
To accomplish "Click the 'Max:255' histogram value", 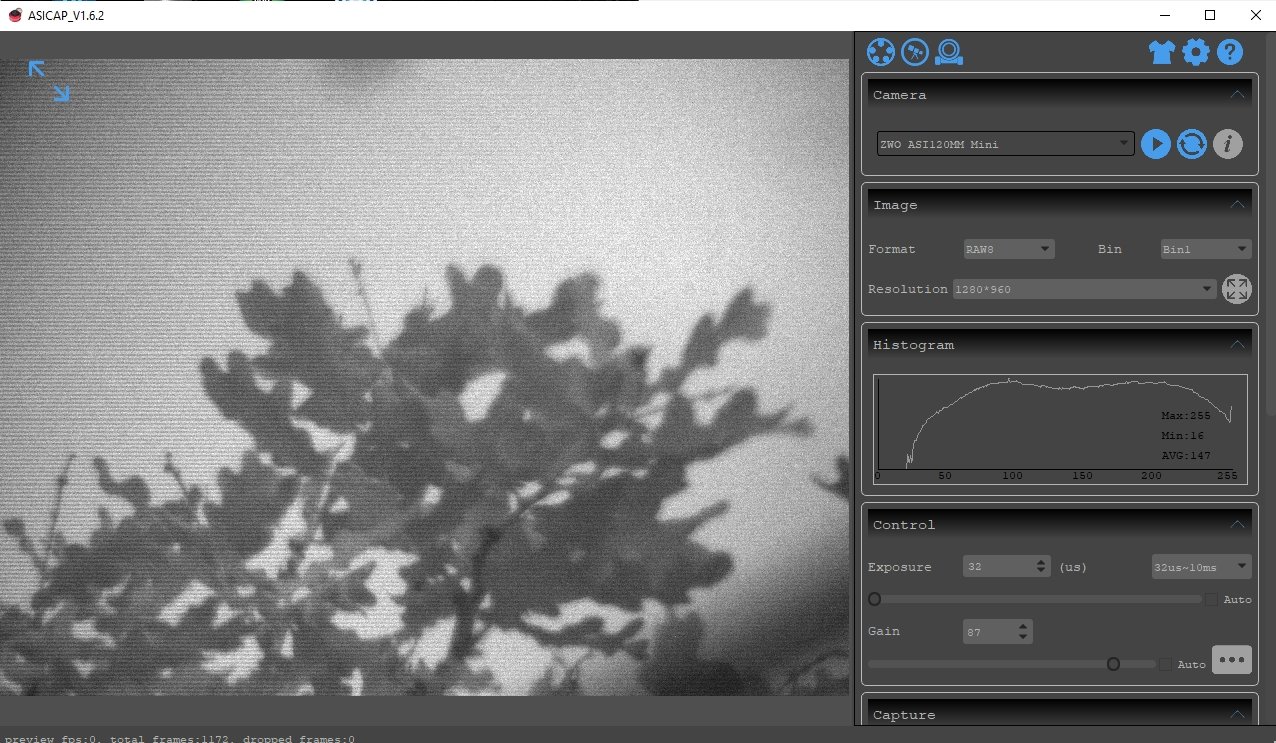I will click(x=1185, y=416).
